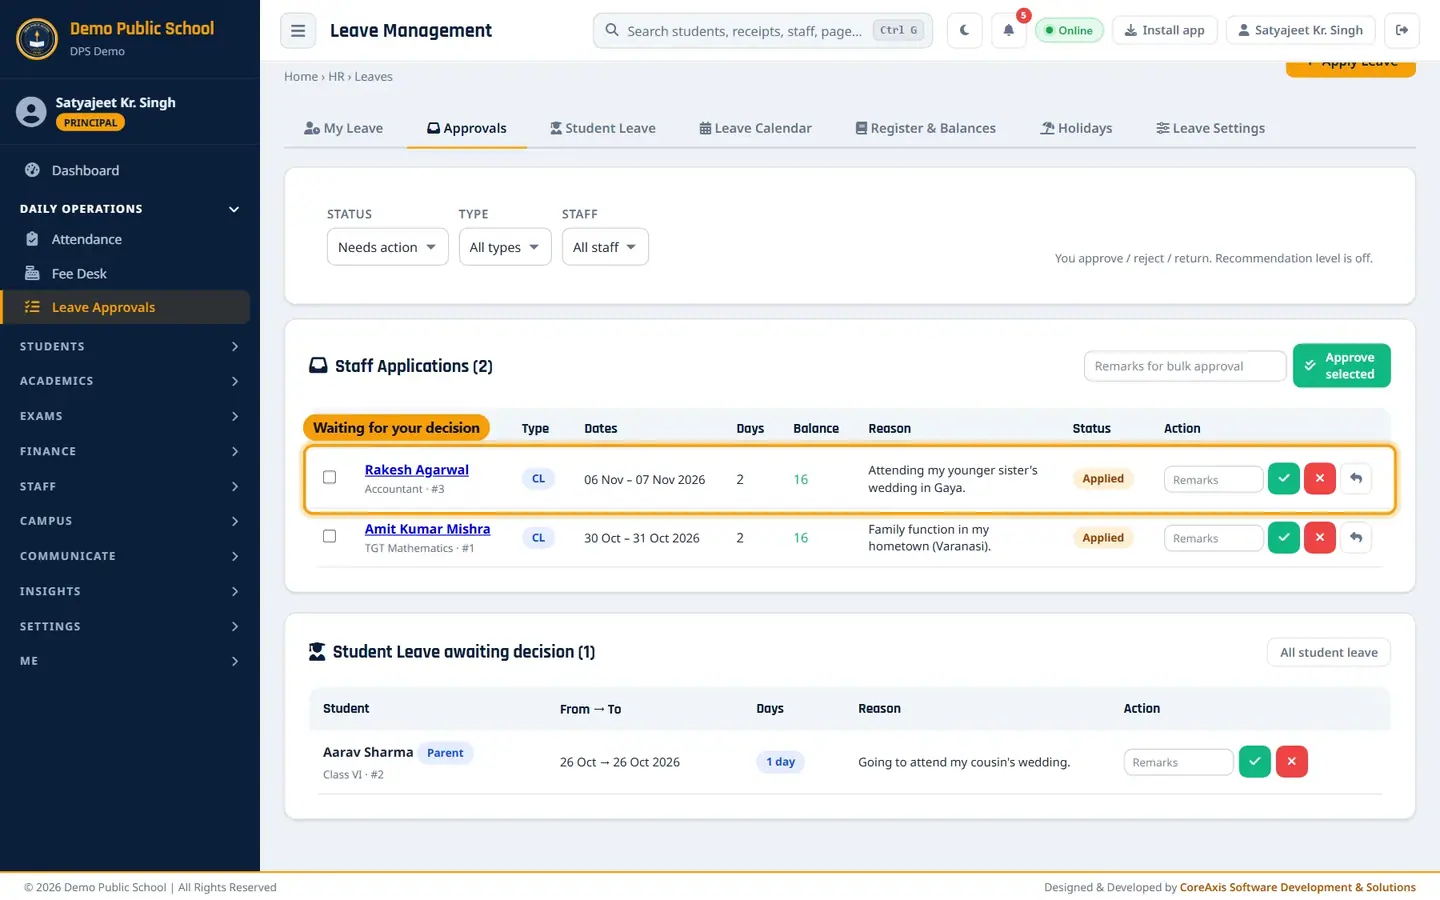This screenshot has width=1440, height=900.
Task: Switch to dark mode moon icon
Action: (964, 30)
